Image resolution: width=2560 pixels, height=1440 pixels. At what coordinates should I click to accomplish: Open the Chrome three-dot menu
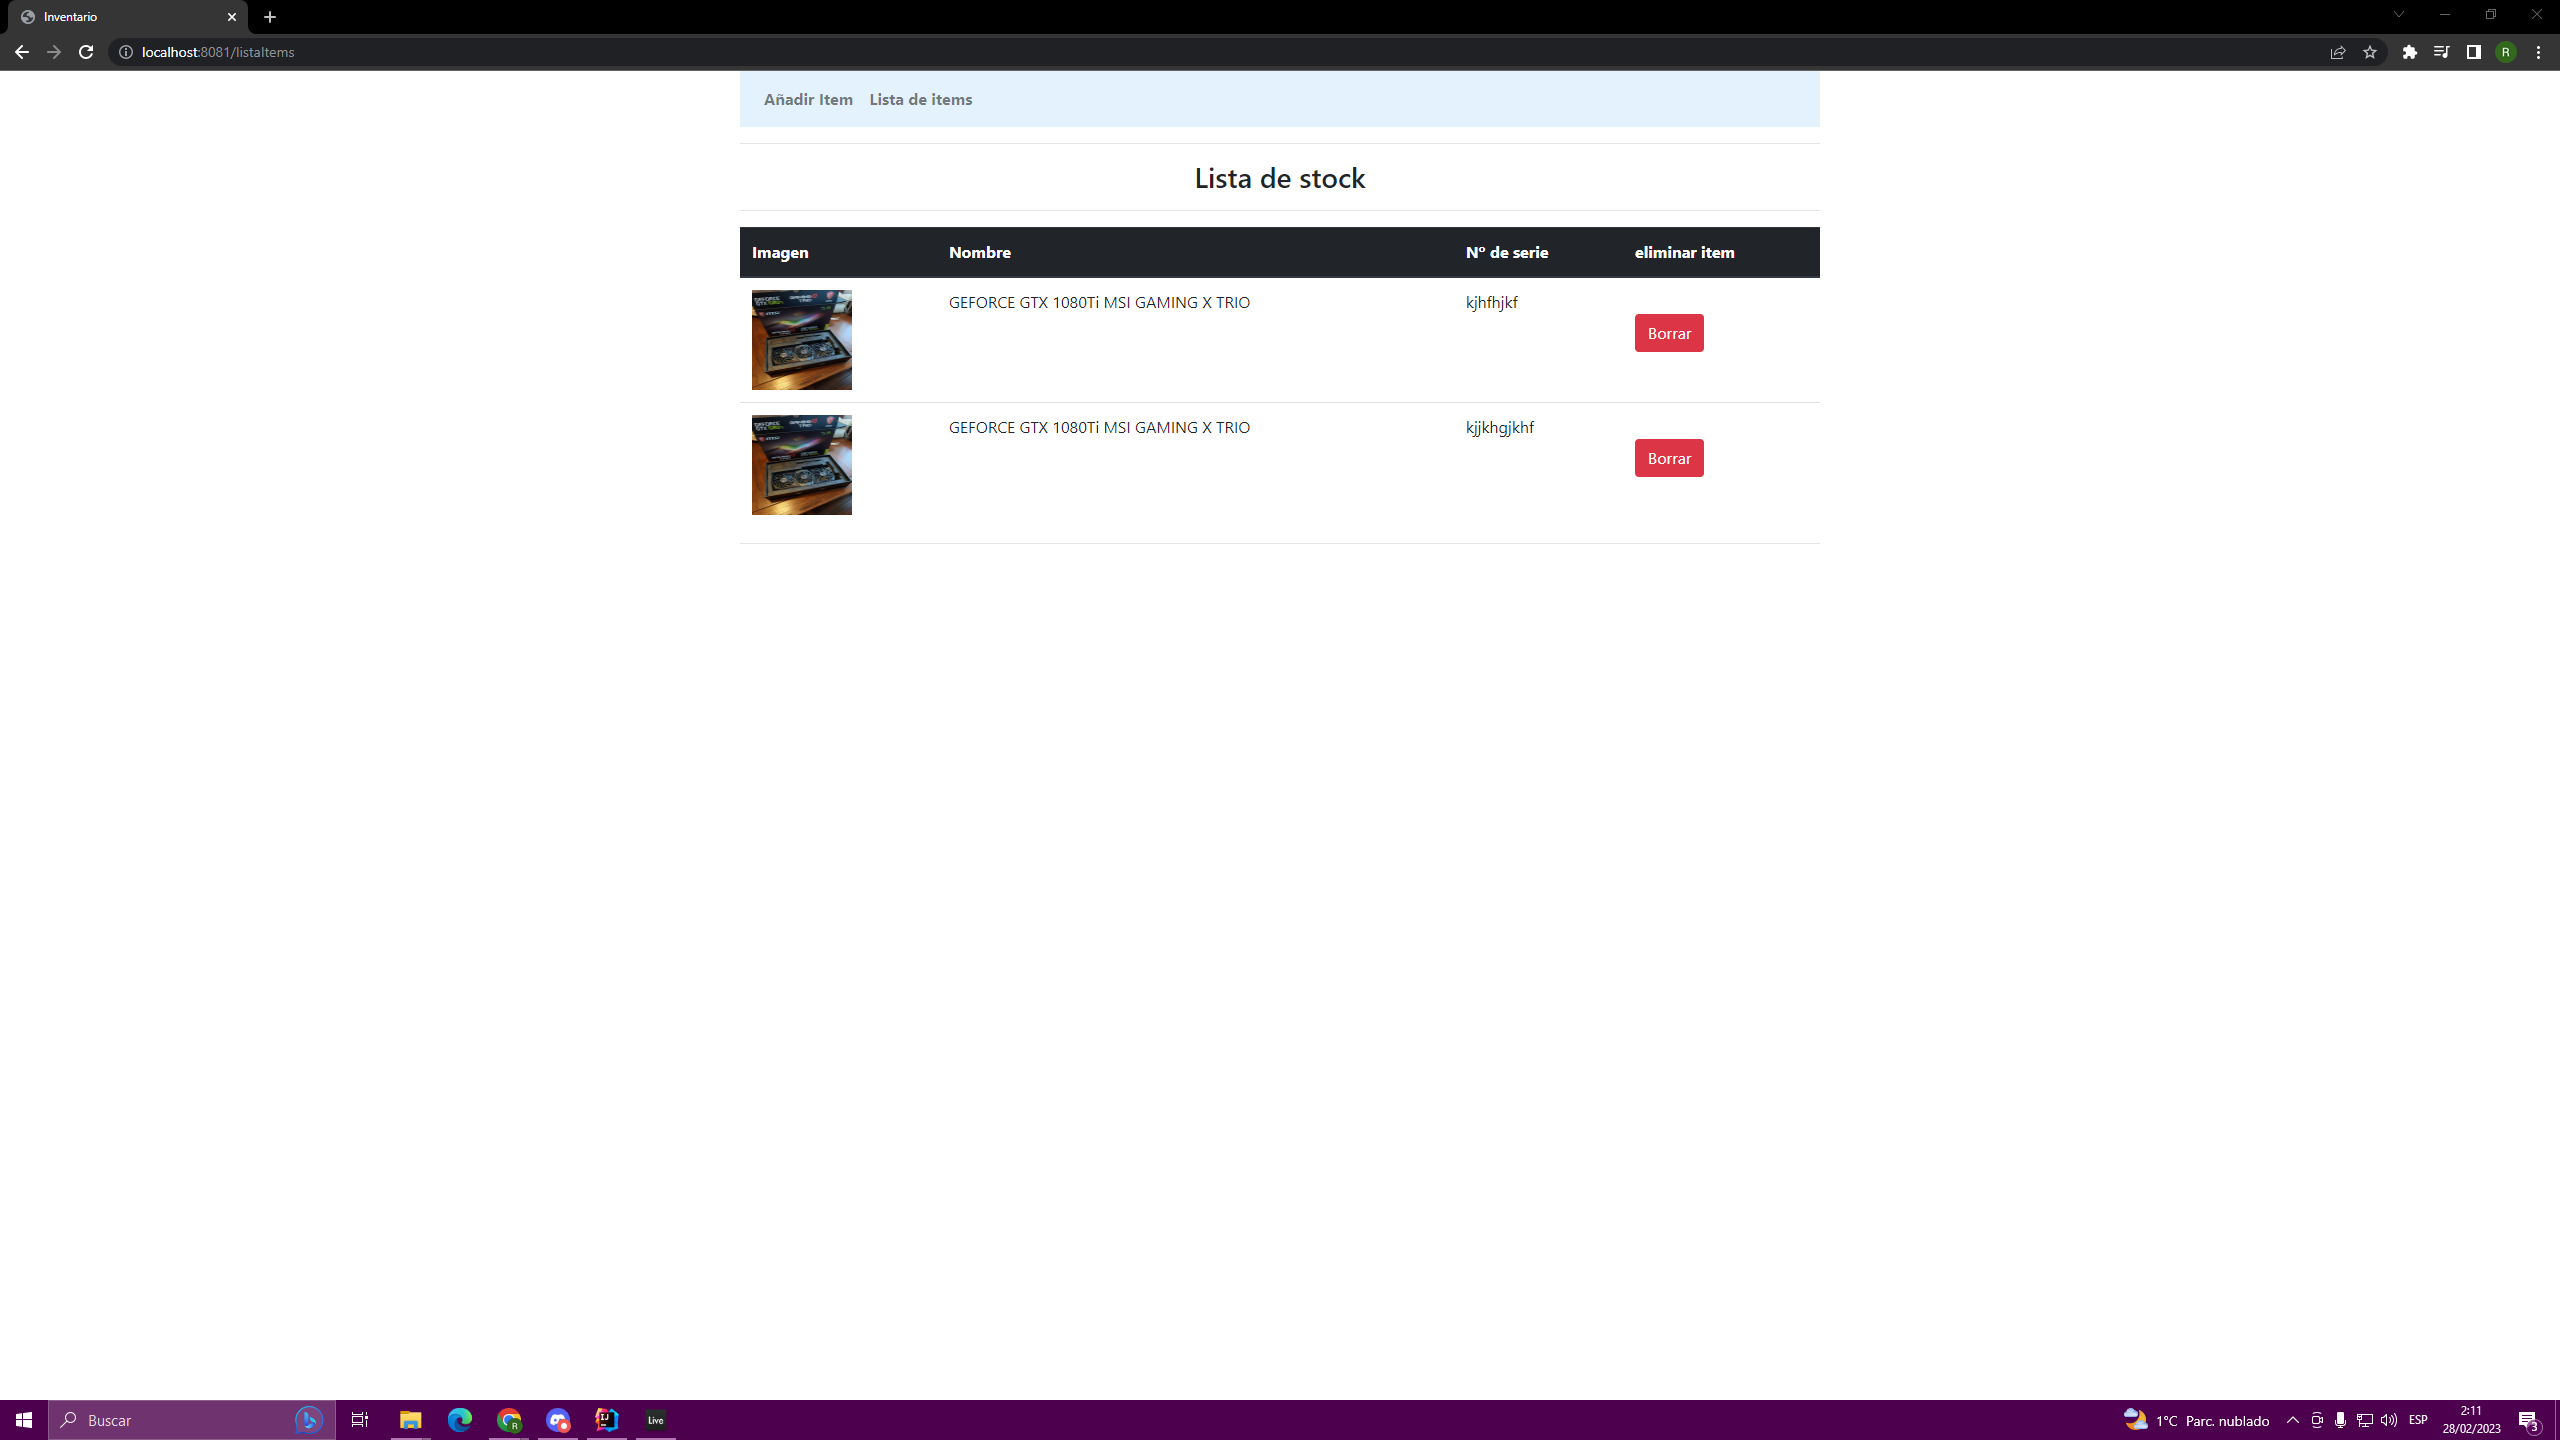pyautogui.click(x=2538, y=52)
